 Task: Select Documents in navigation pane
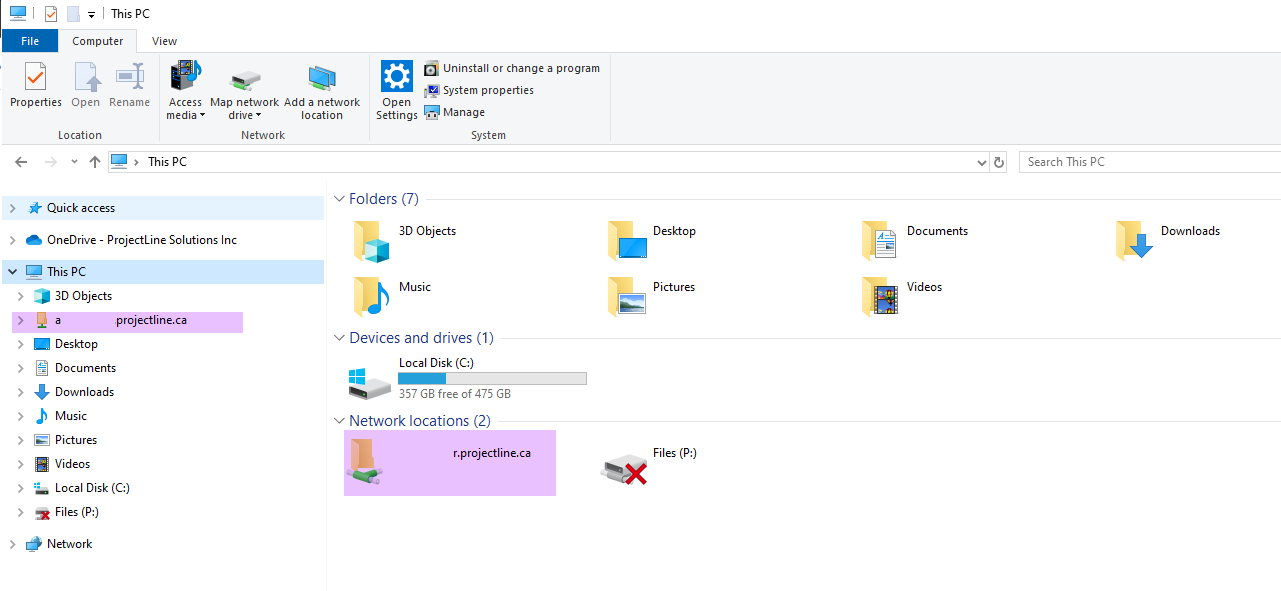tap(85, 368)
